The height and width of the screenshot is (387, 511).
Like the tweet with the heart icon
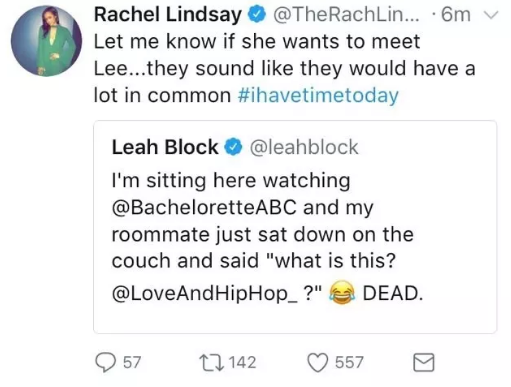(317, 363)
